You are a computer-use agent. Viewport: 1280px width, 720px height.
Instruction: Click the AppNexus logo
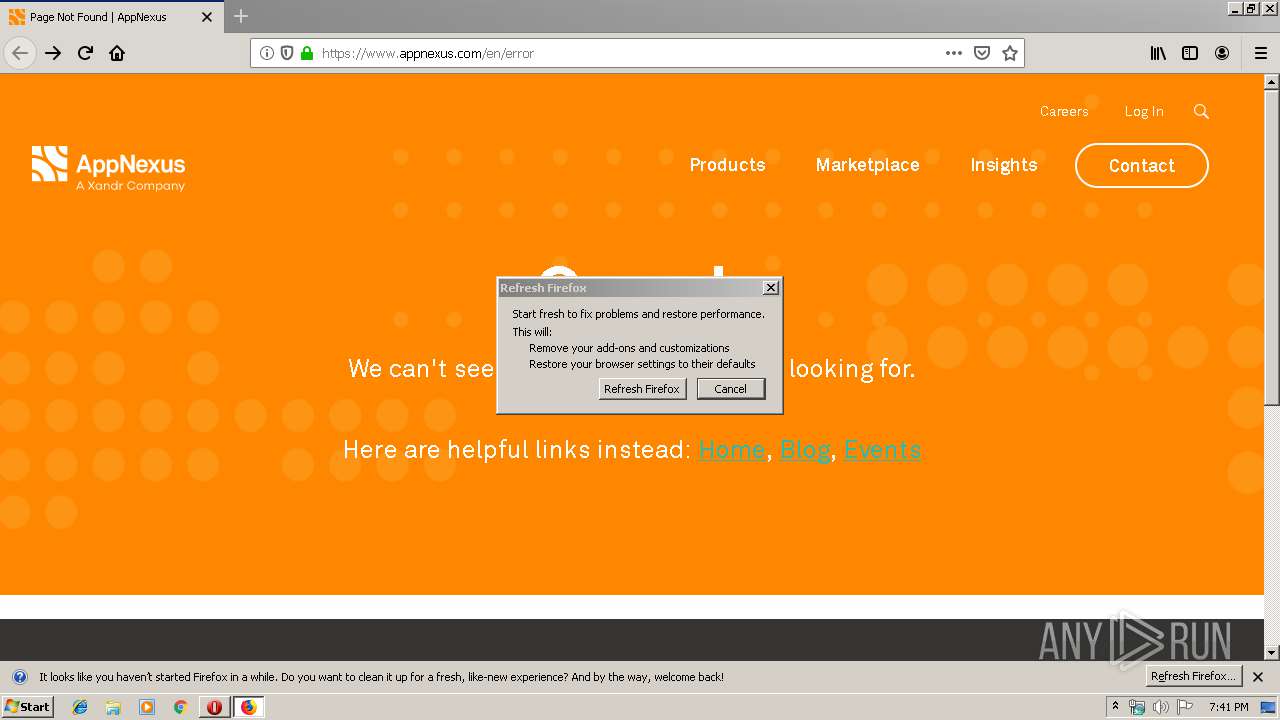point(108,168)
